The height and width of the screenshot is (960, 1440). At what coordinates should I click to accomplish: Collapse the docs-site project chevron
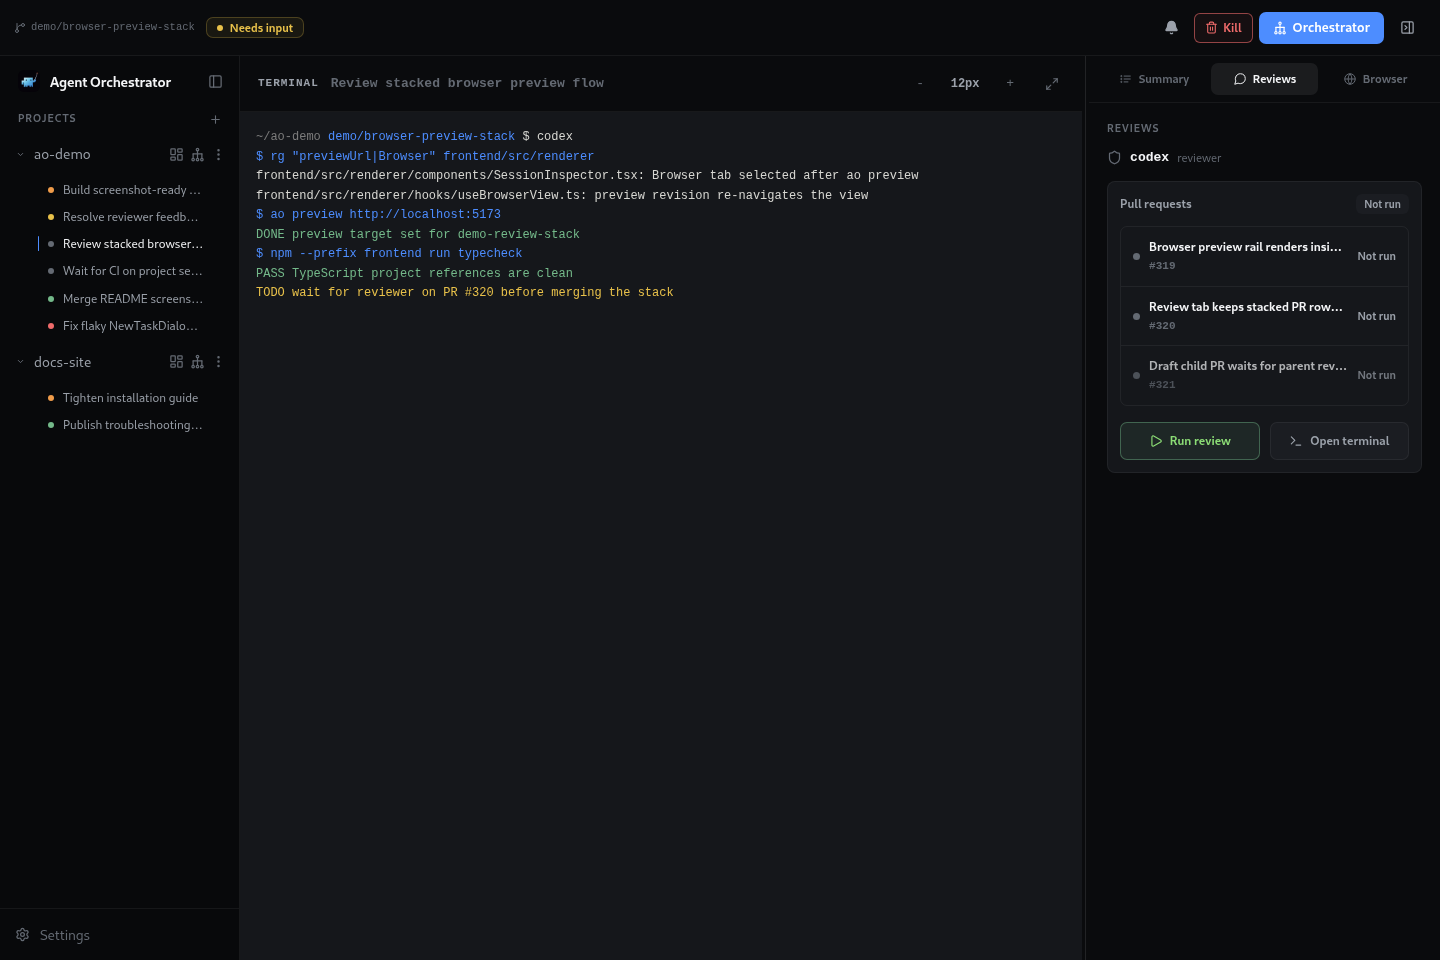pos(20,362)
